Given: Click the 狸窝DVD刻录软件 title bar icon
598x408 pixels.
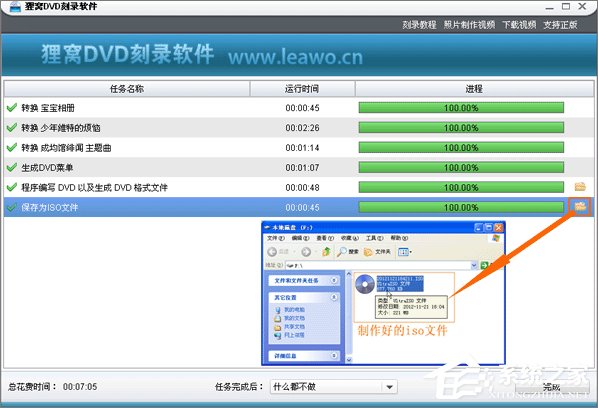Looking at the screenshot, I should (15, 6).
